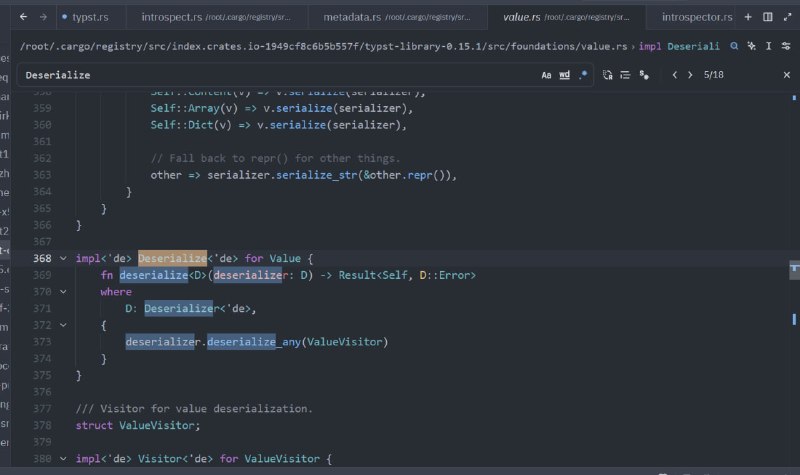Collapse the impl Deserialize block at line 368
This screenshot has width=800, height=475.
pyautogui.click(x=63, y=258)
